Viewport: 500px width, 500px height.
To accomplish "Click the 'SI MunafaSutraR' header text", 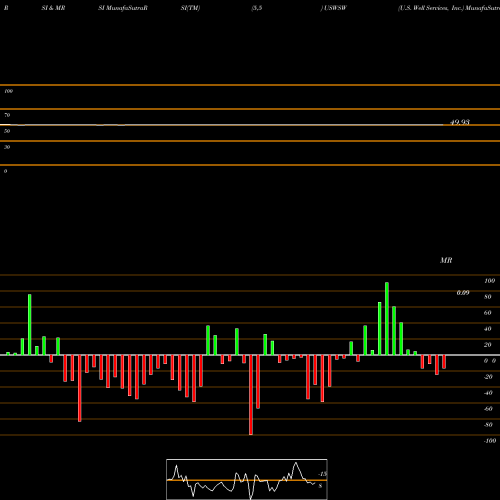I will (x=123, y=8).
